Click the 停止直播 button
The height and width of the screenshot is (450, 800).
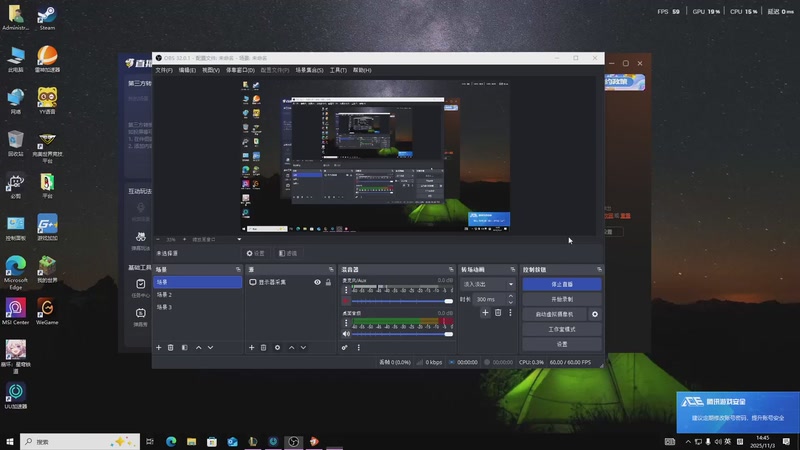click(562, 284)
